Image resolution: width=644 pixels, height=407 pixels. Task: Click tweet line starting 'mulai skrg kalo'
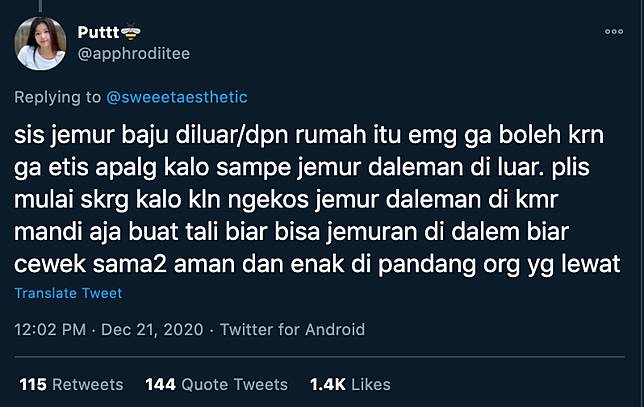pos(286,200)
